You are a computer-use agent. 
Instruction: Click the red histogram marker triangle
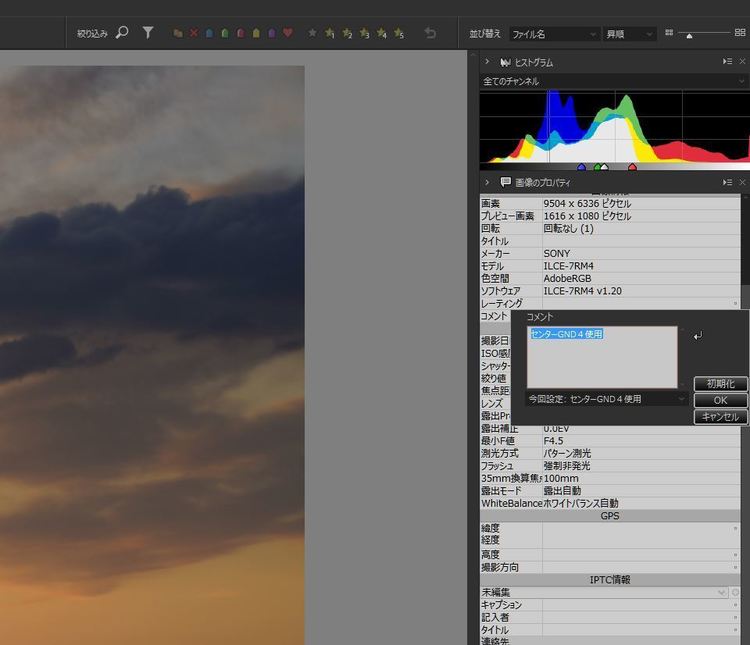(632, 167)
